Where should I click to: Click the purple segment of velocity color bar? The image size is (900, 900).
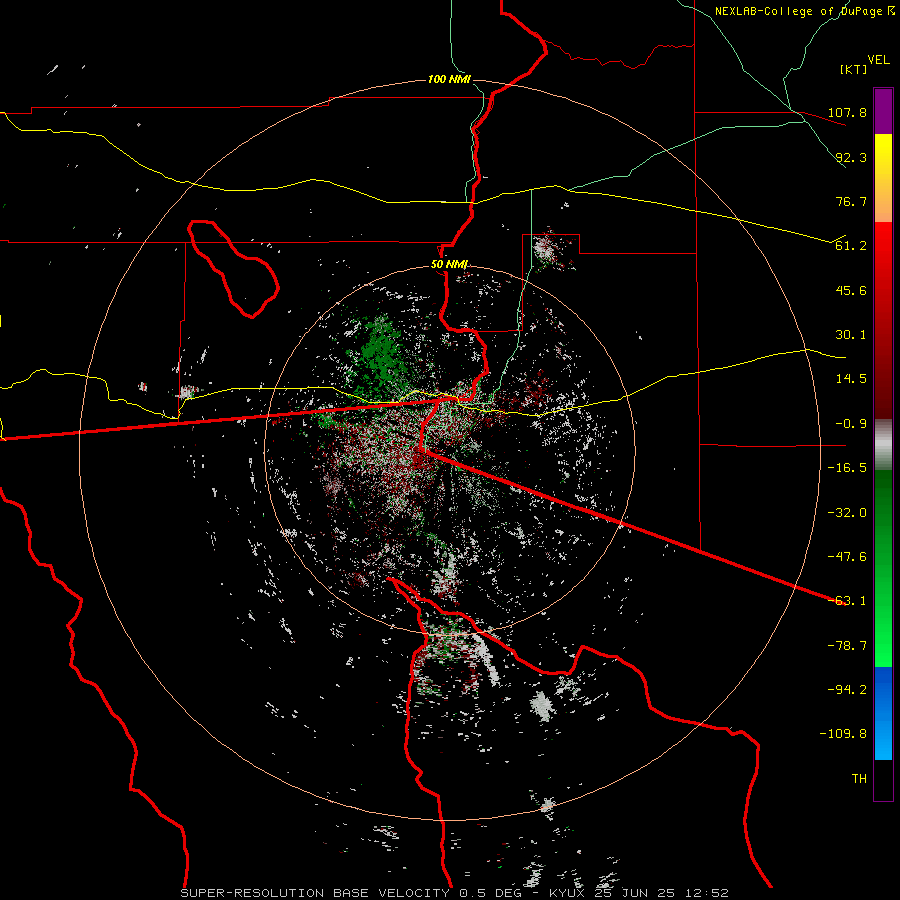(883, 111)
